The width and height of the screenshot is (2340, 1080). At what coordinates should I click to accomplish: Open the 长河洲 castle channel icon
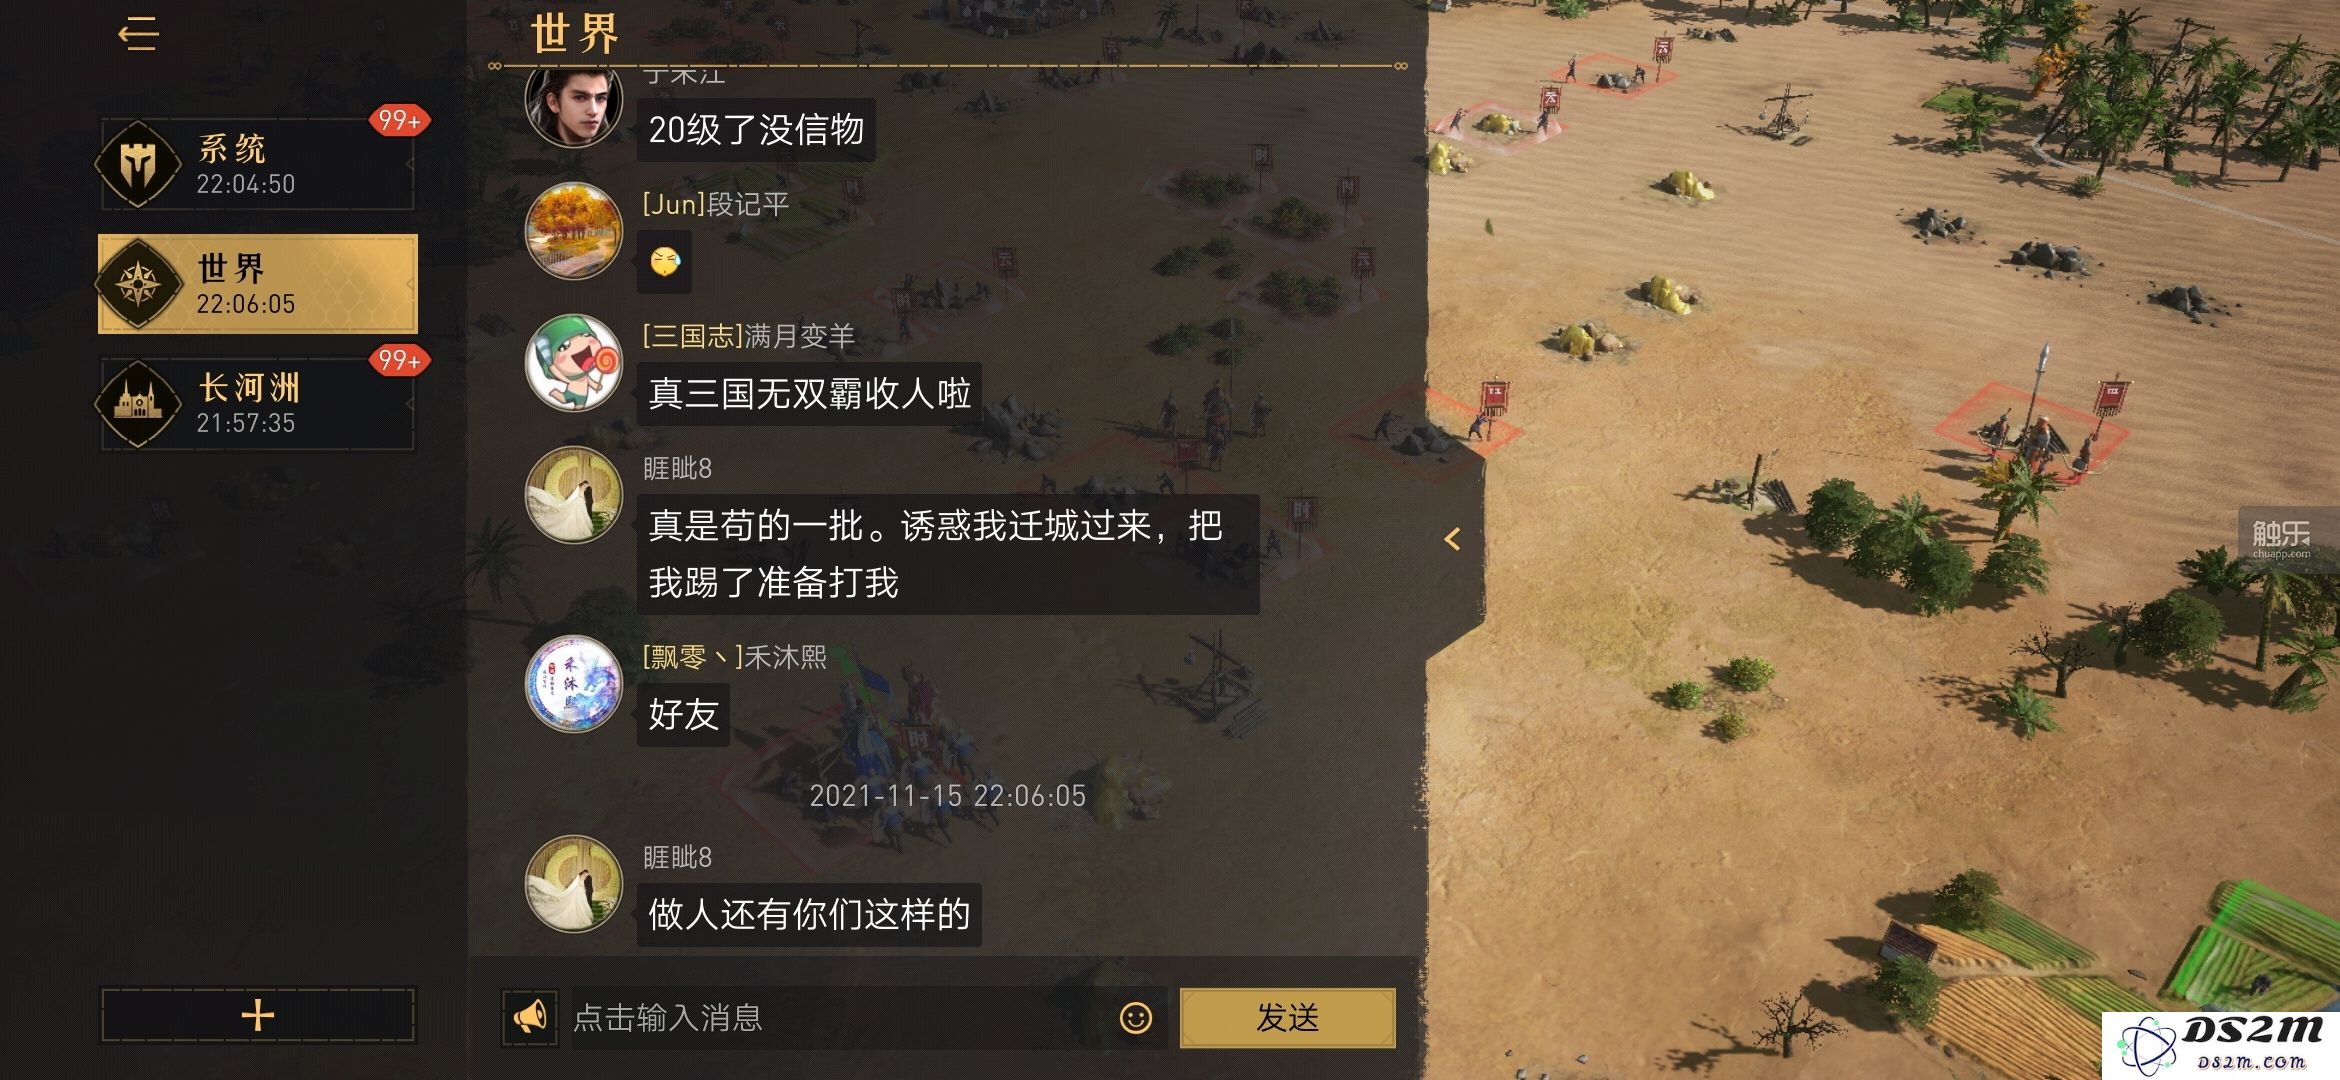(139, 403)
